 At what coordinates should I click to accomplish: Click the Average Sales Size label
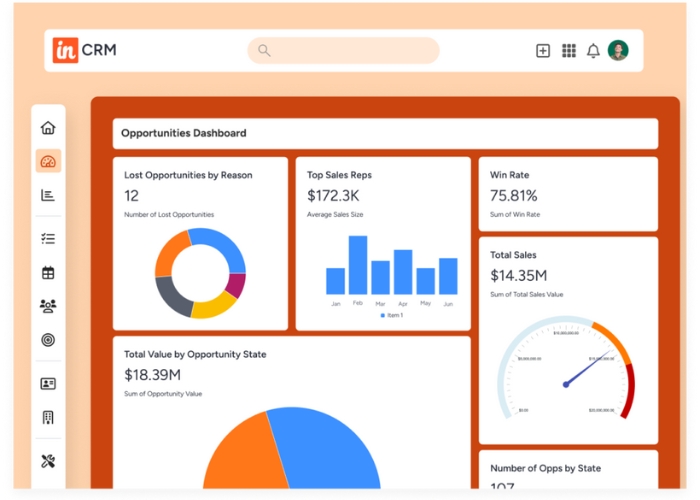tap(335, 215)
